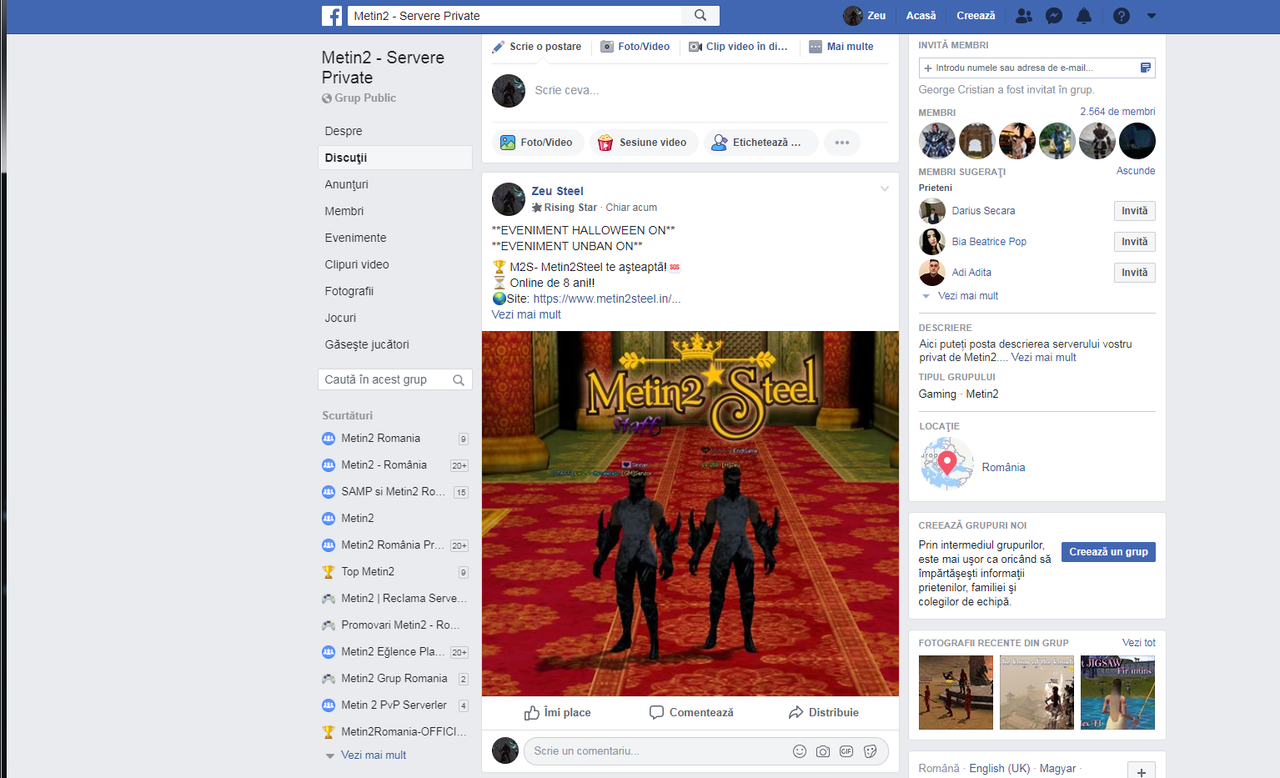Click 'Ascunde' to hide suggested members
The image size is (1280, 778).
pos(1136,171)
